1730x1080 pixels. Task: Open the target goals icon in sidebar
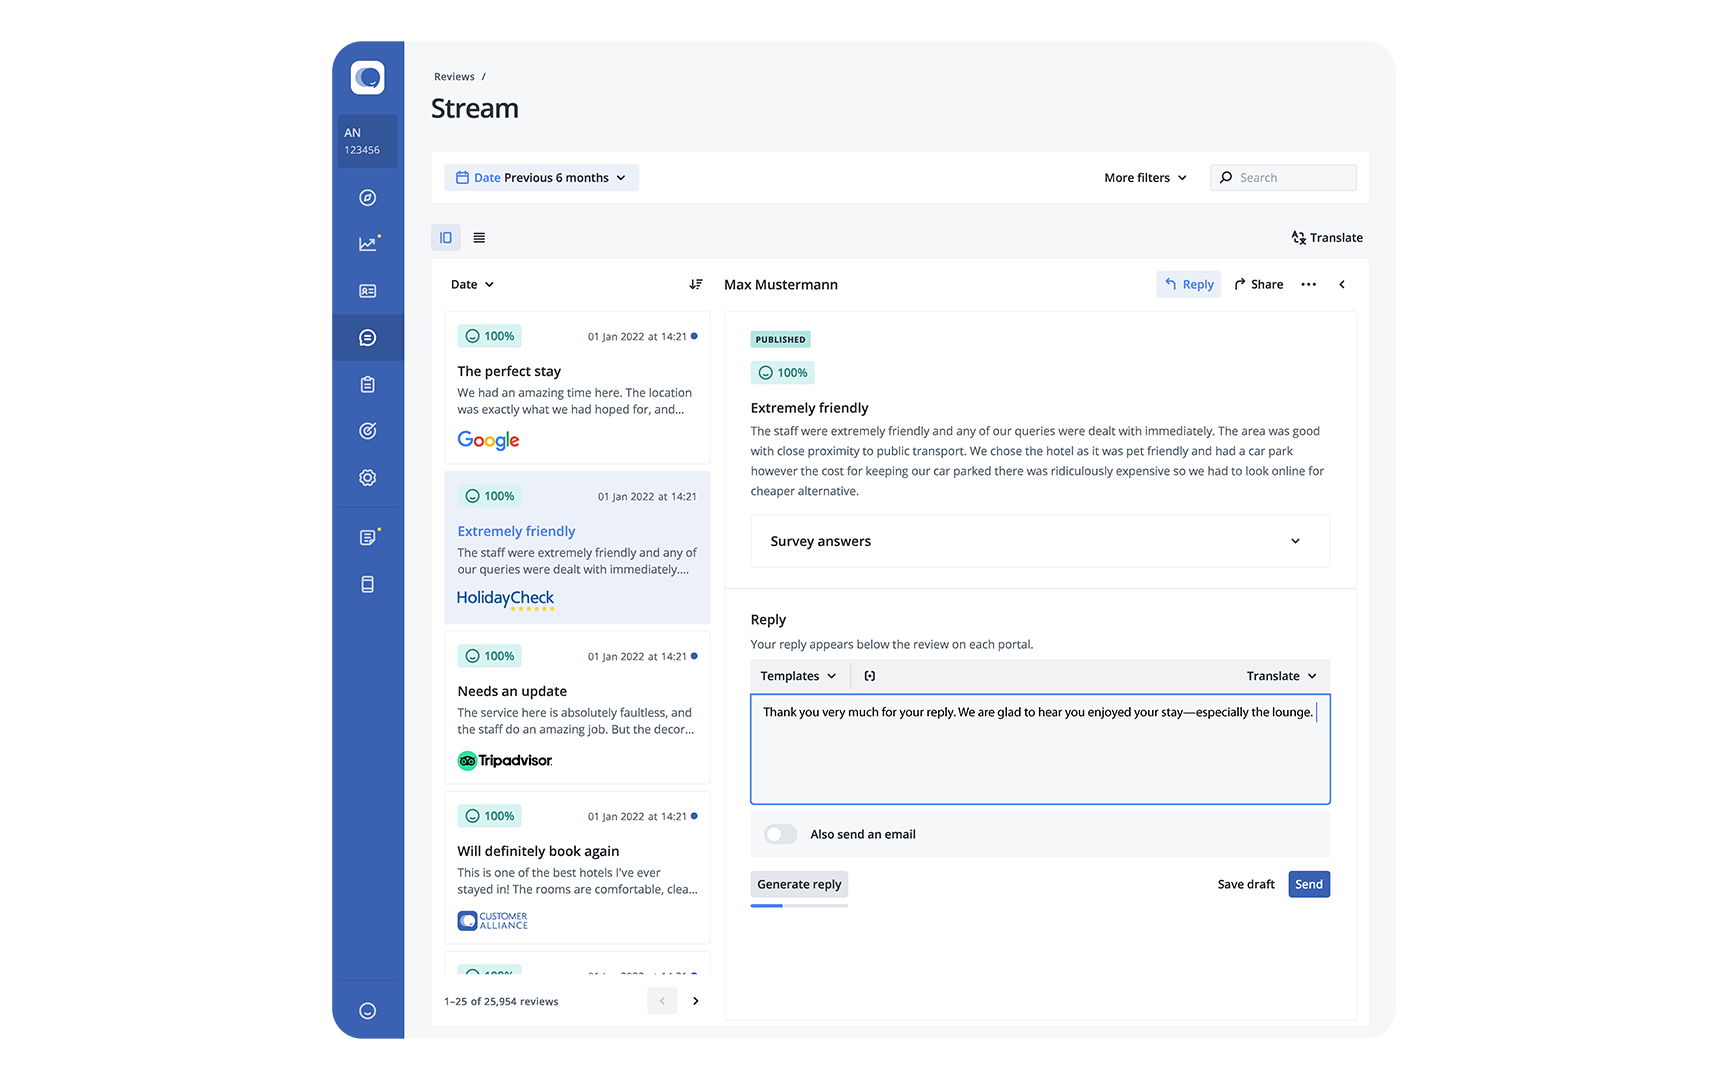coord(368,431)
